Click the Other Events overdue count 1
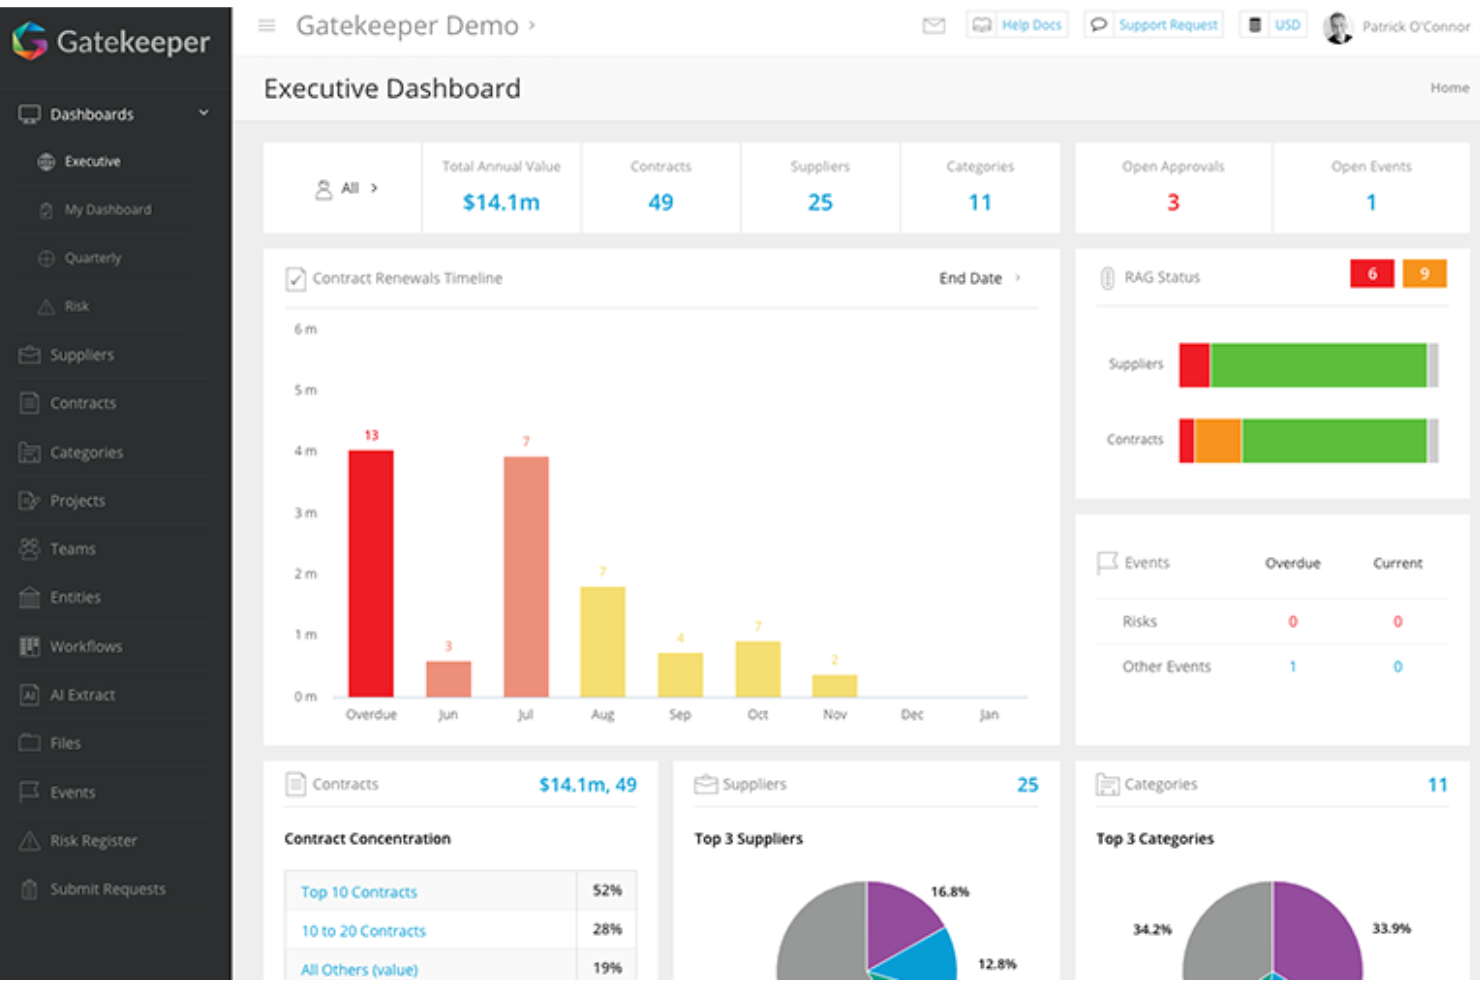The image size is (1480, 987). coord(1292,666)
